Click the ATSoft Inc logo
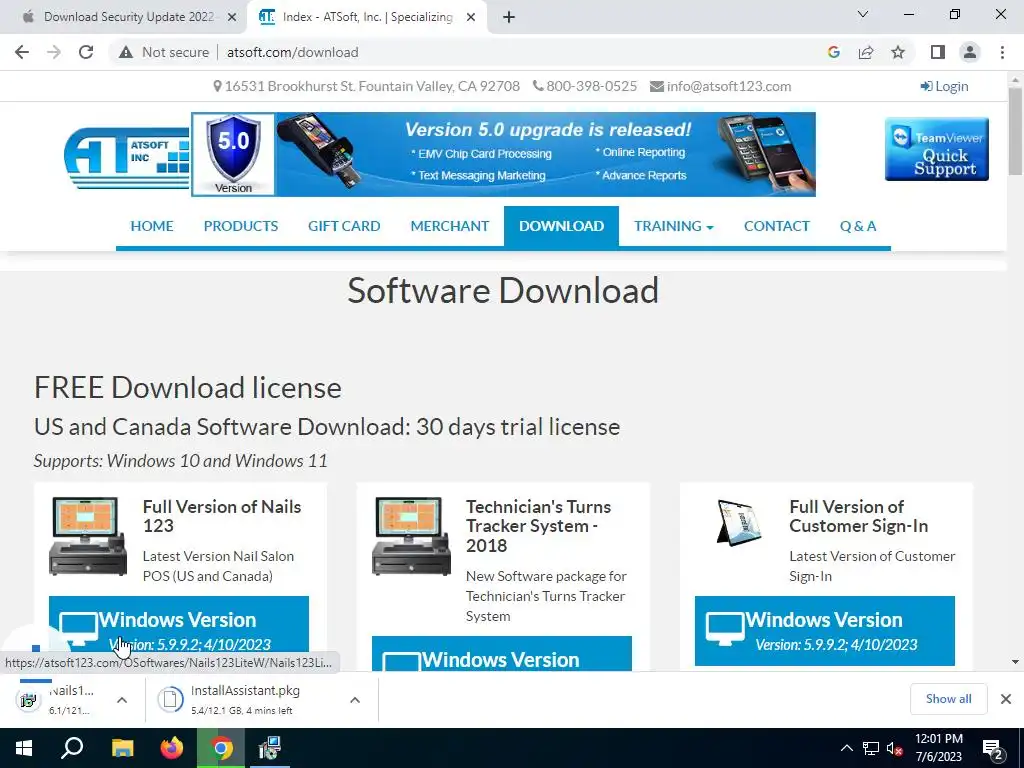This screenshot has height=768, width=1024. click(127, 157)
